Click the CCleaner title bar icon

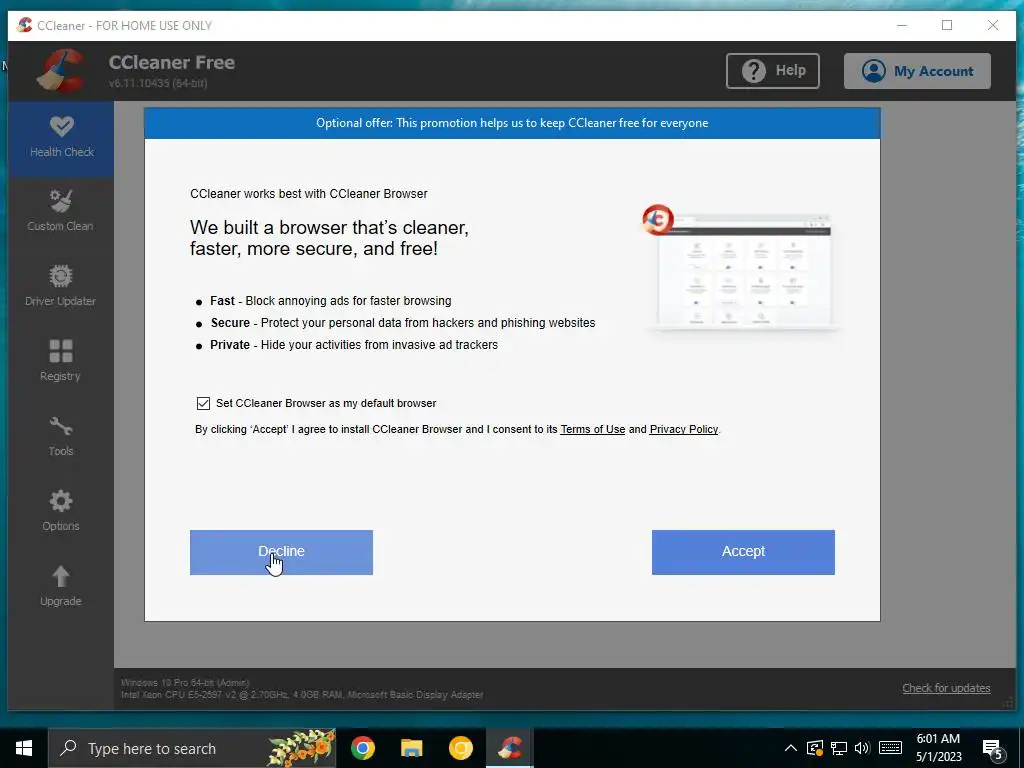[25, 25]
